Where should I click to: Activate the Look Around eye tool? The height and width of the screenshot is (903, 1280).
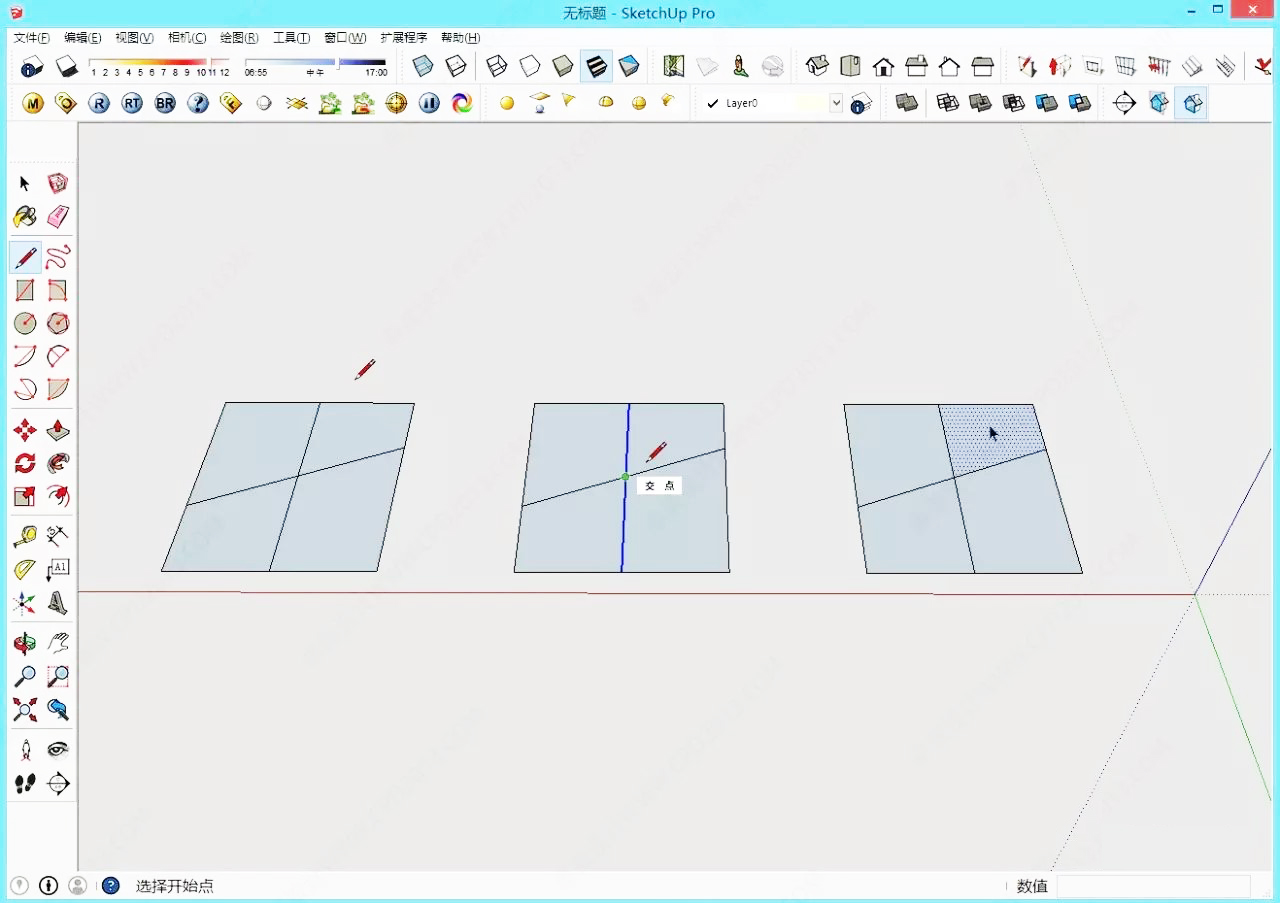pyautogui.click(x=58, y=750)
